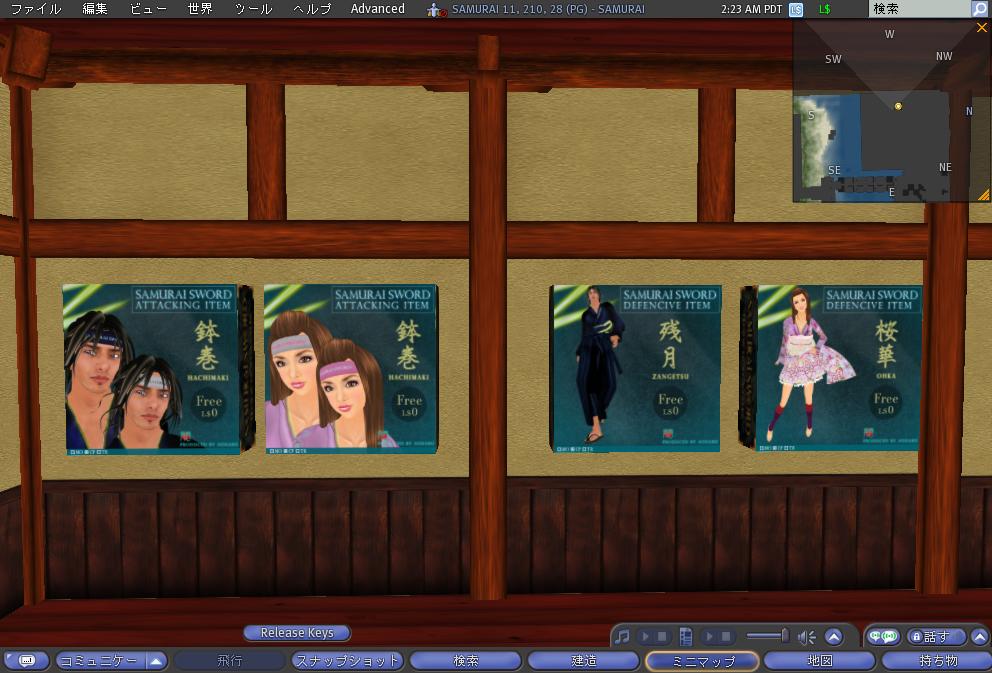Click the music note icon
992x673 pixels.
pos(622,636)
